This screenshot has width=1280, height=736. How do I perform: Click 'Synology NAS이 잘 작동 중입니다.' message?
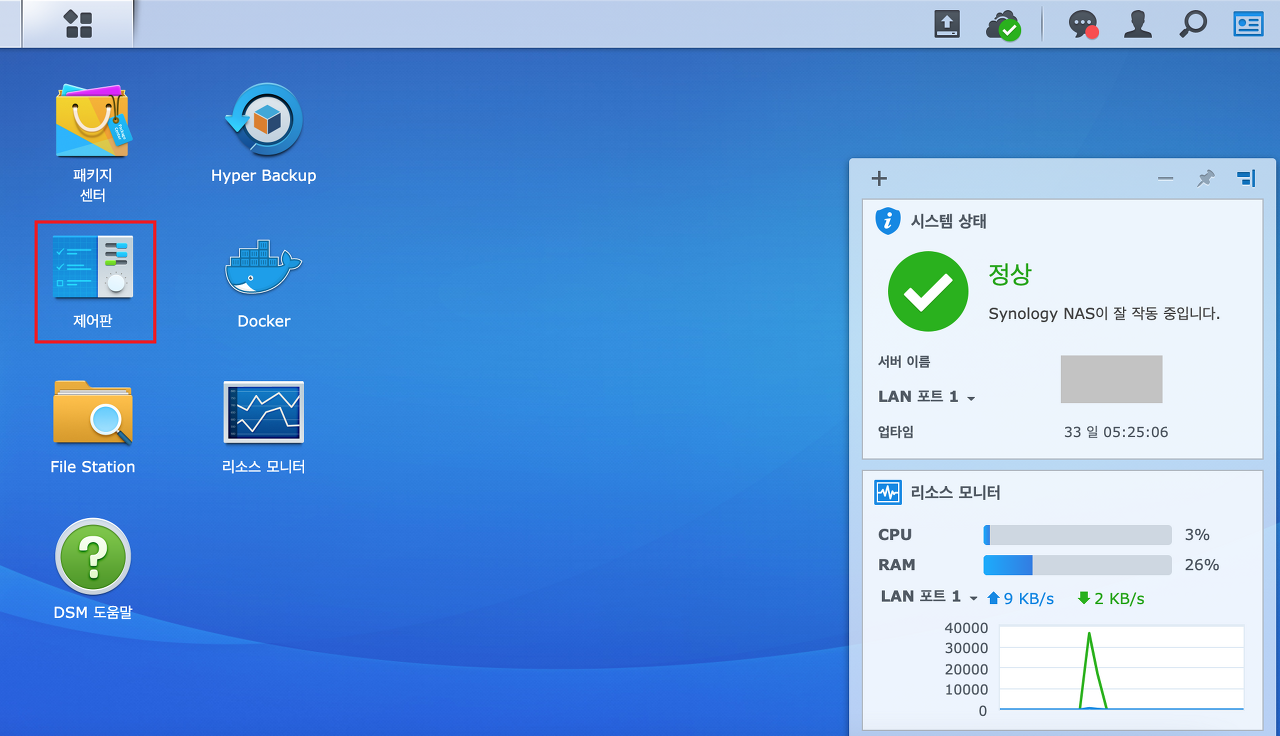[x=1104, y=314]
